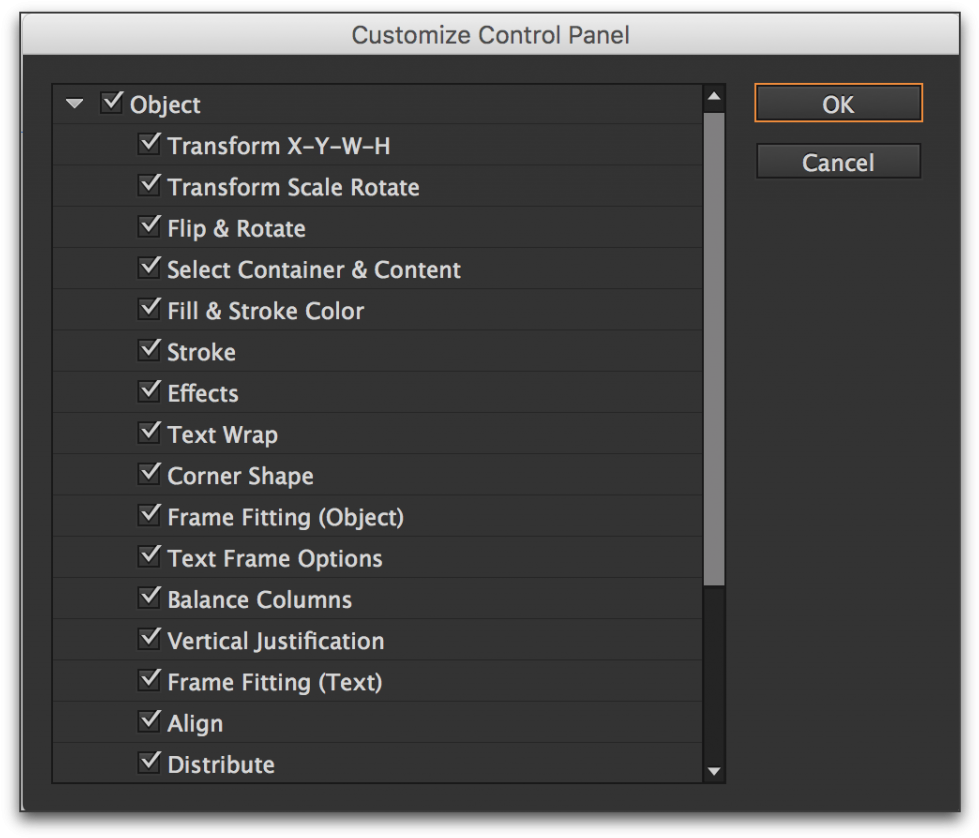Screen dimensions: 979x838
Task: Select the 'Flip & Rotate' row label
Action: coord(236,229)
